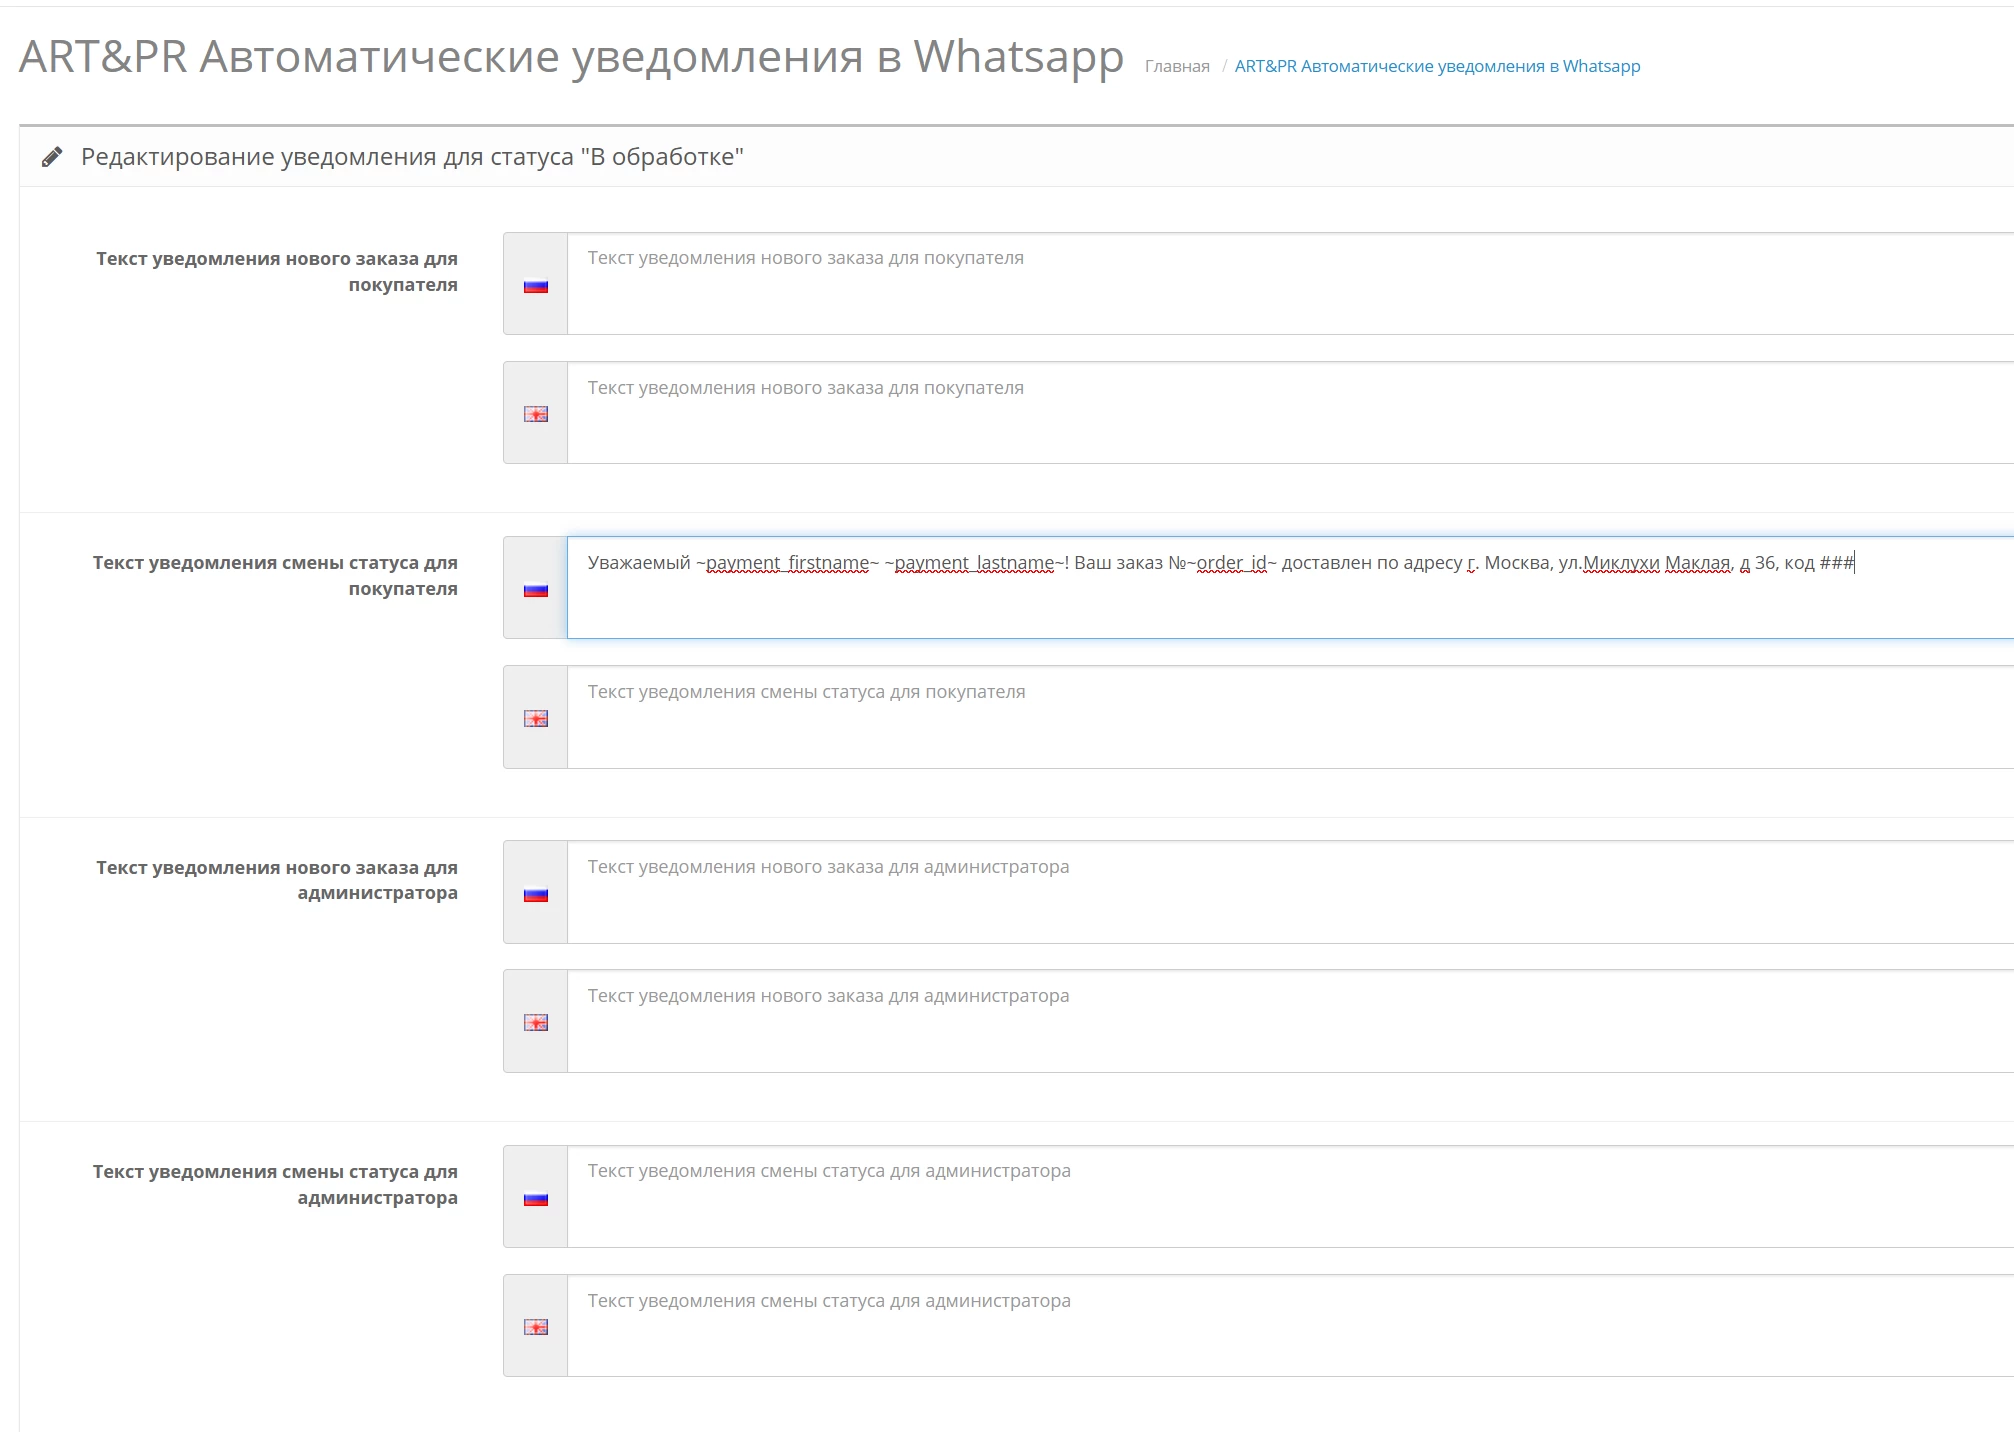Click label Текст уведомления нового заказа для покупателя
The width and height of the screenshot is (2014, 1432).
pyautogui.click(x=277, y=272)
